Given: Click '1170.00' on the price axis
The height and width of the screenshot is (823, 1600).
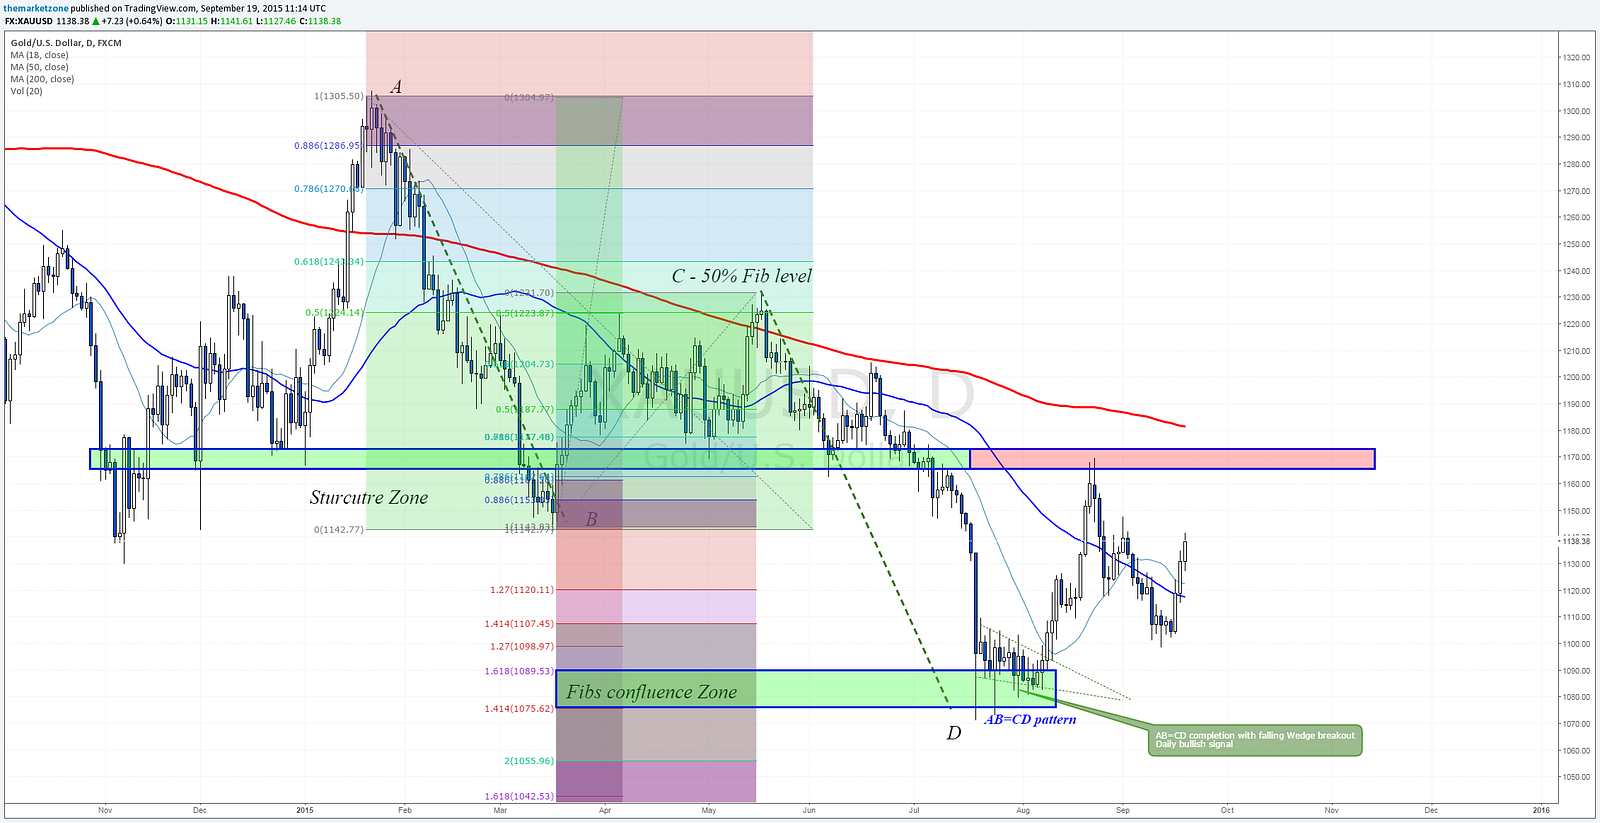Looking at the screenshot, I should (1577, 457).
